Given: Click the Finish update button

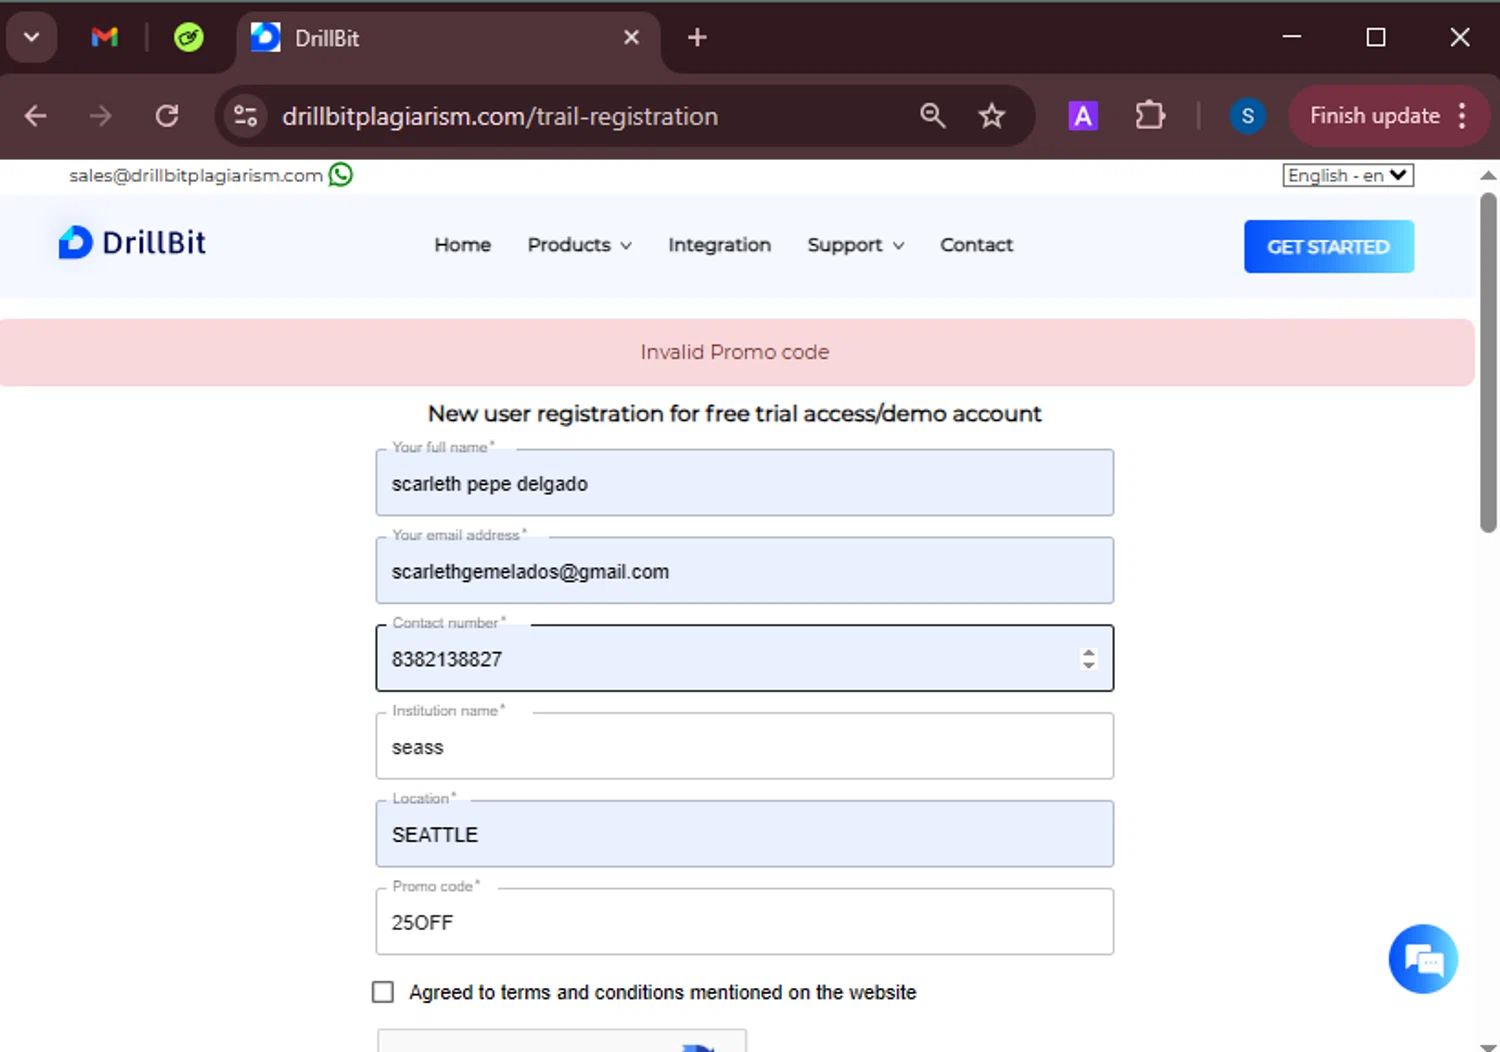Looking at the screenshot, I should (1375, 116).
